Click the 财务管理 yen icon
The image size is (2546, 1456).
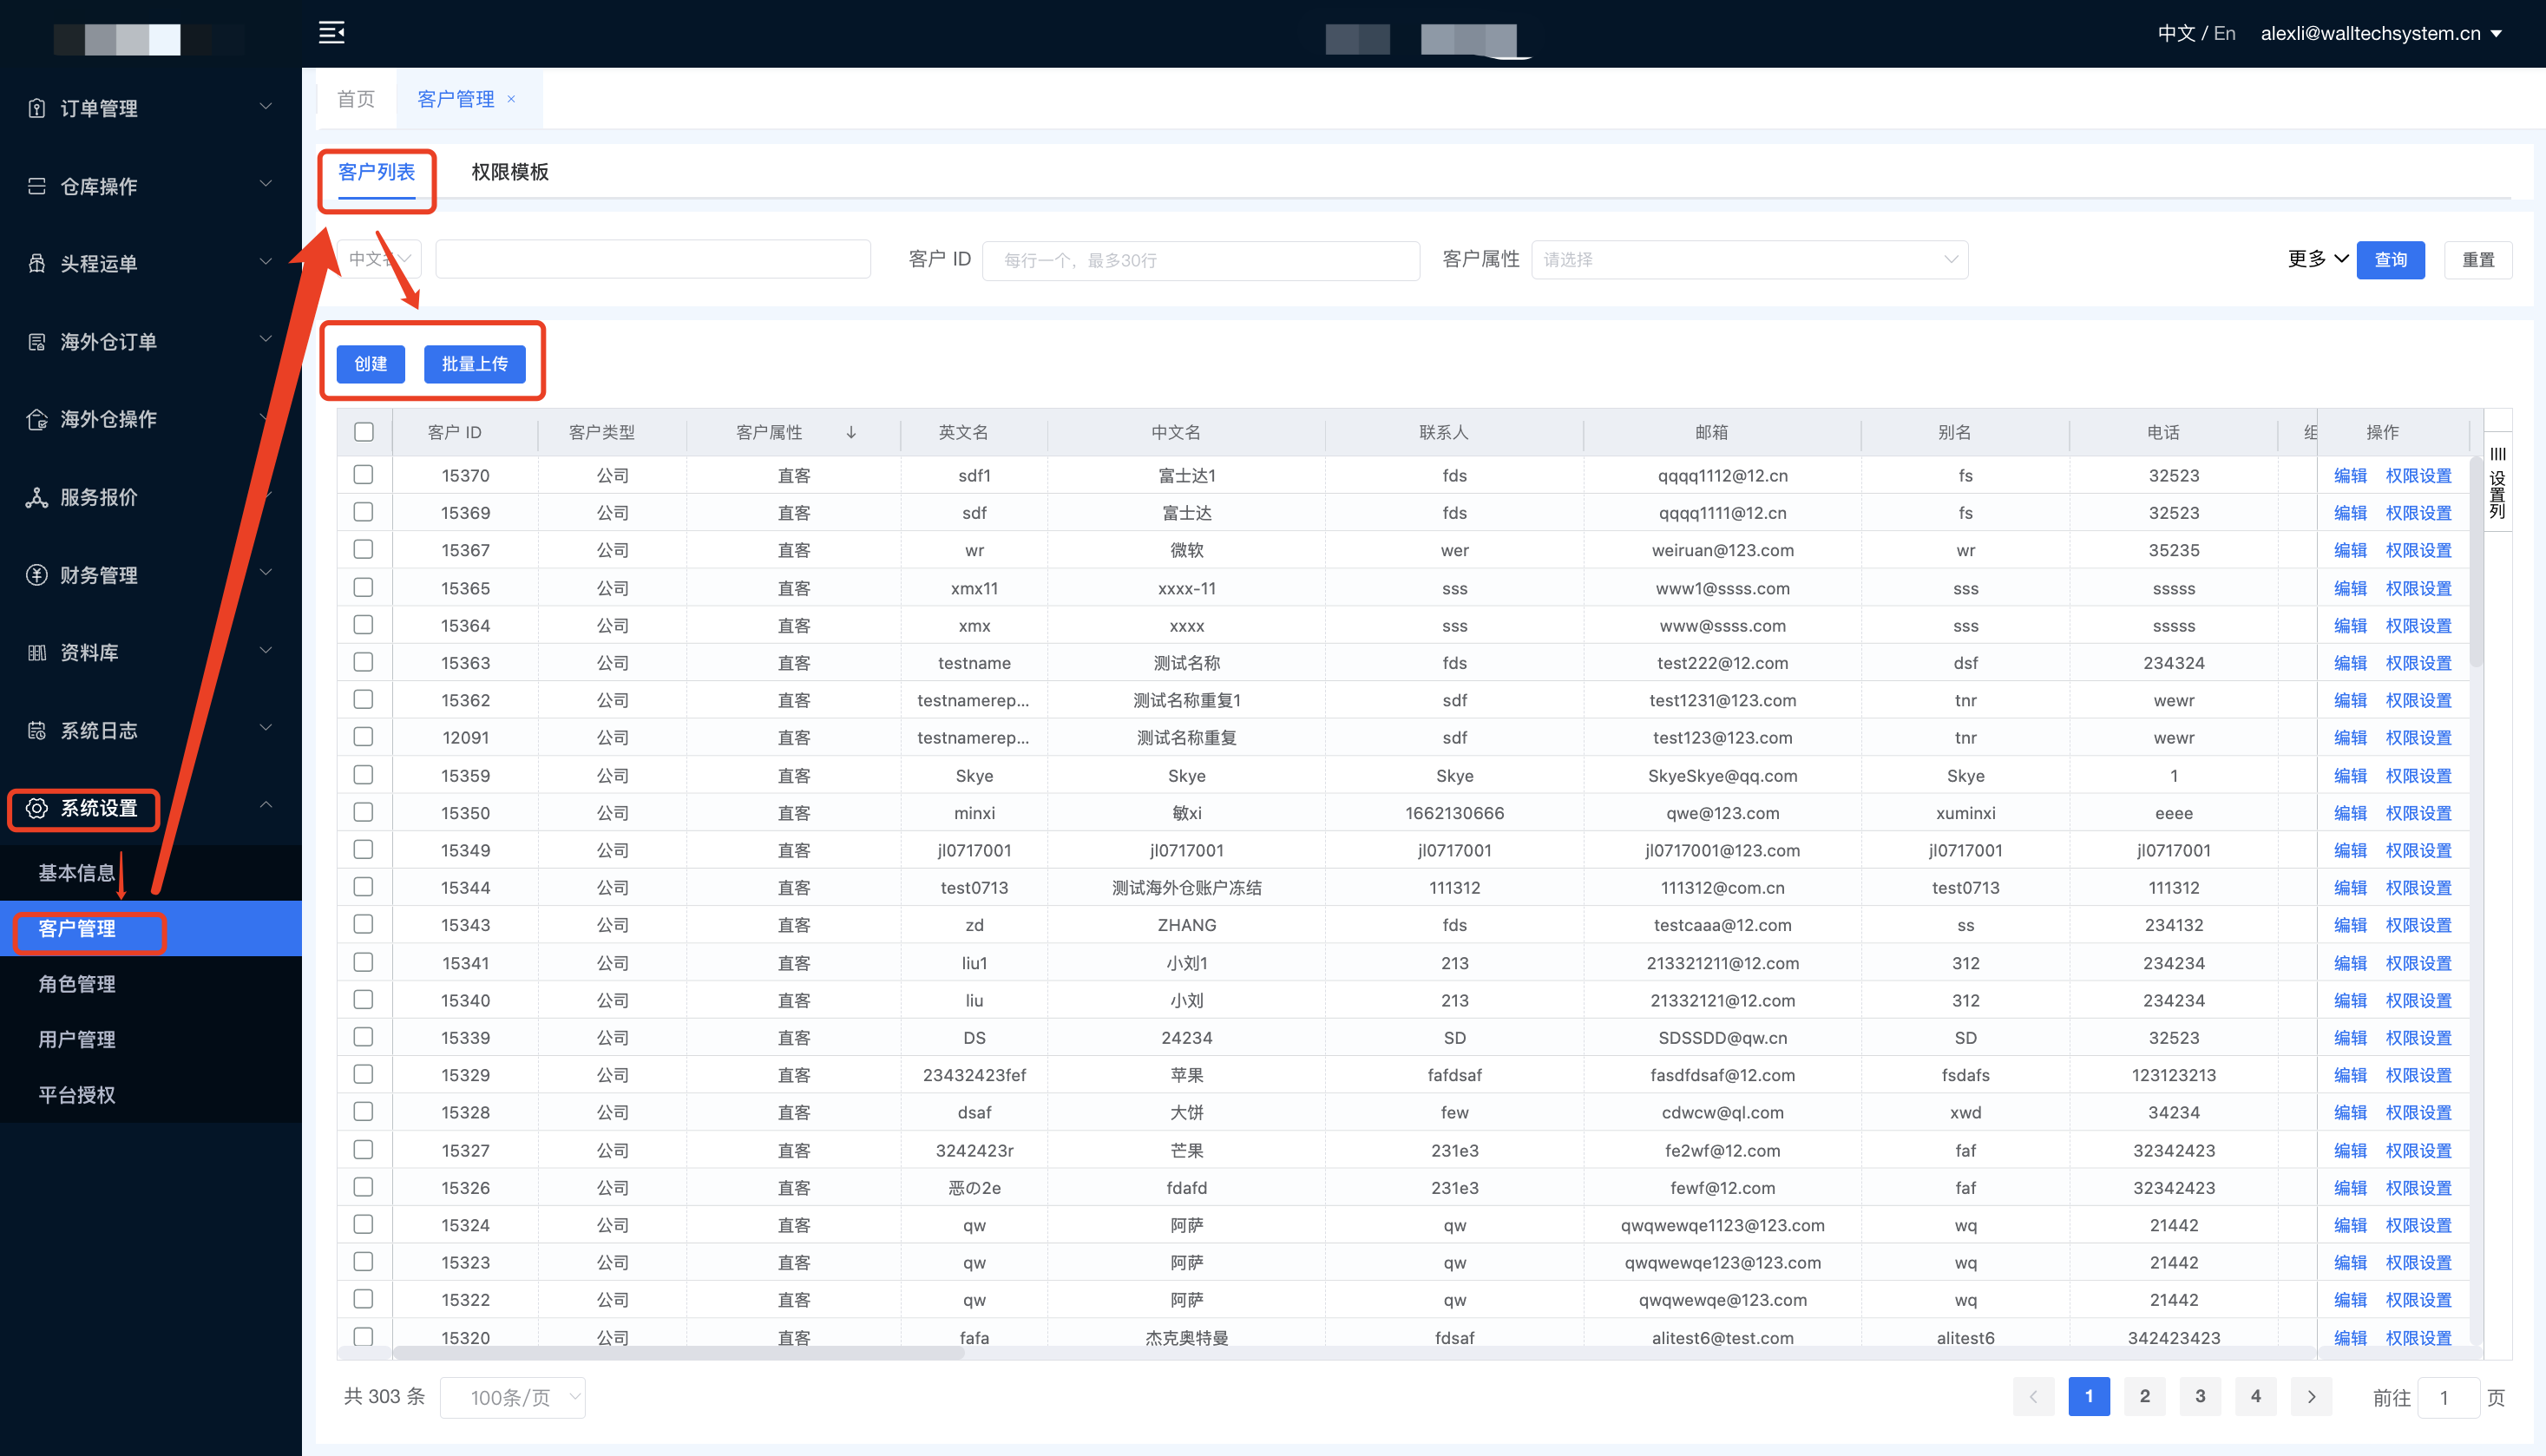click(x=37, y=575)
